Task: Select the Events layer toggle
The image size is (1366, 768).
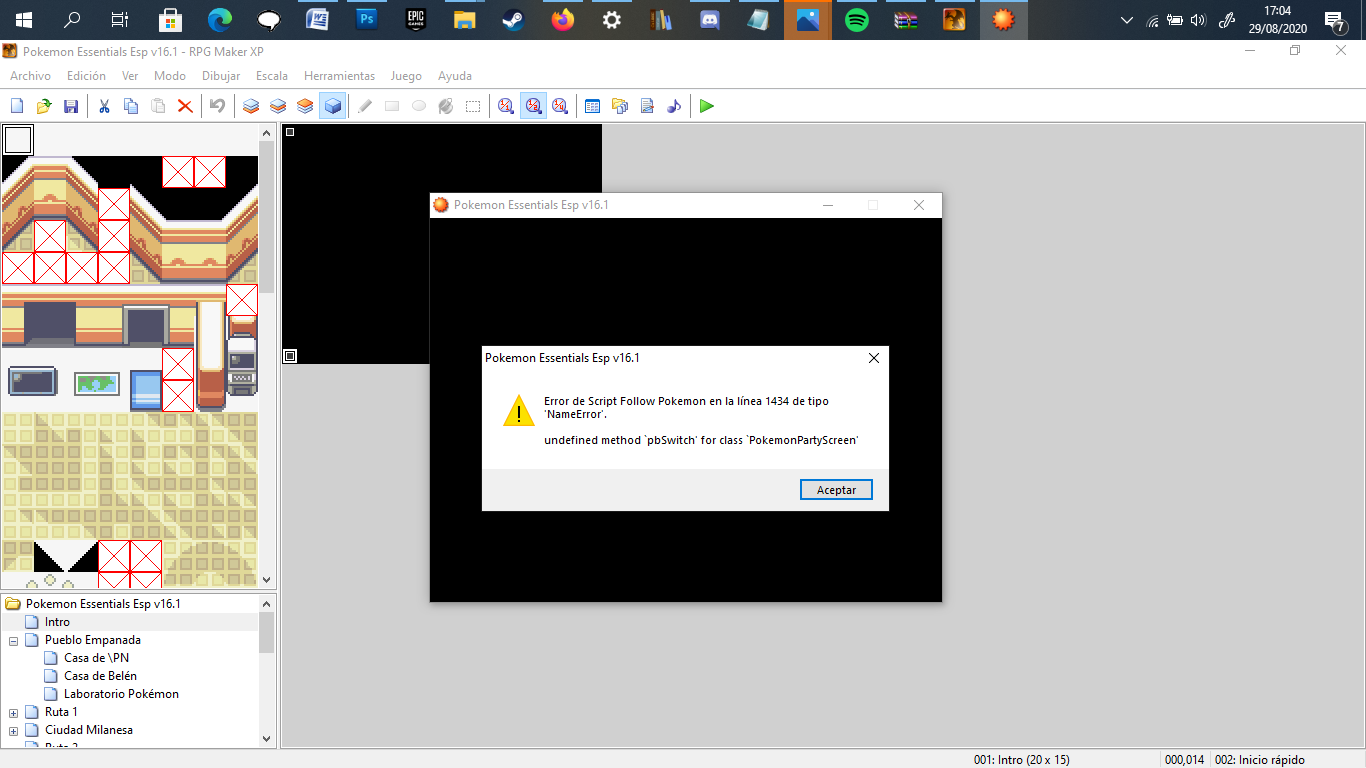Action: [333, 106]
